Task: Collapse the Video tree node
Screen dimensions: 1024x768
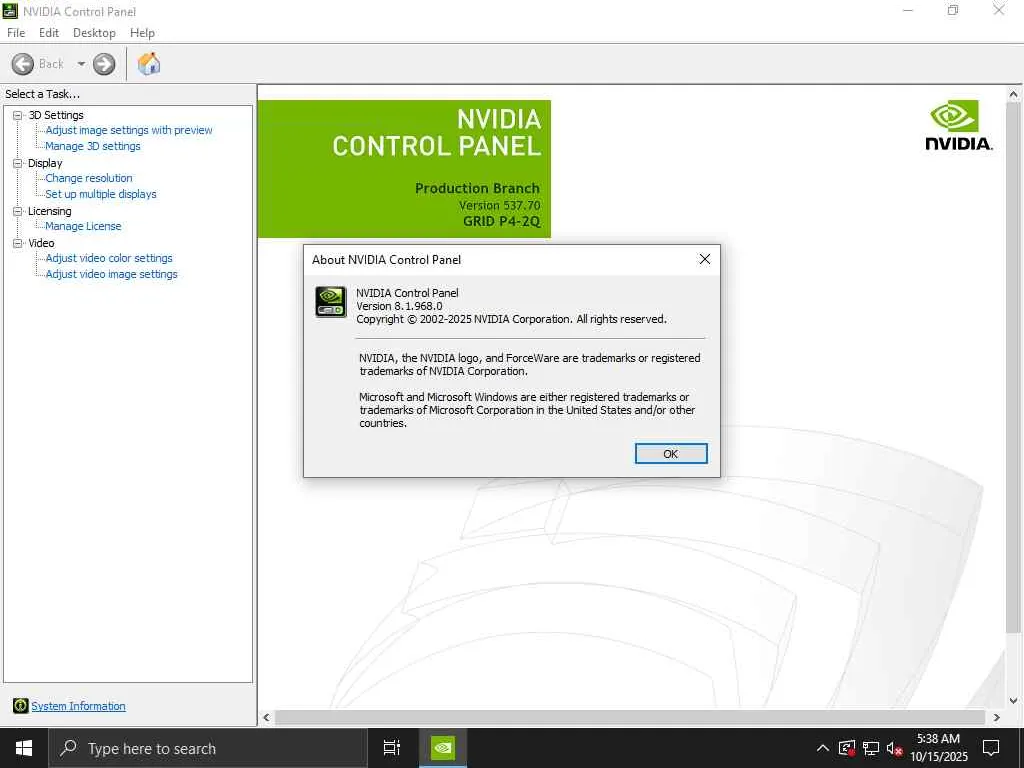Action: (18, 243)
